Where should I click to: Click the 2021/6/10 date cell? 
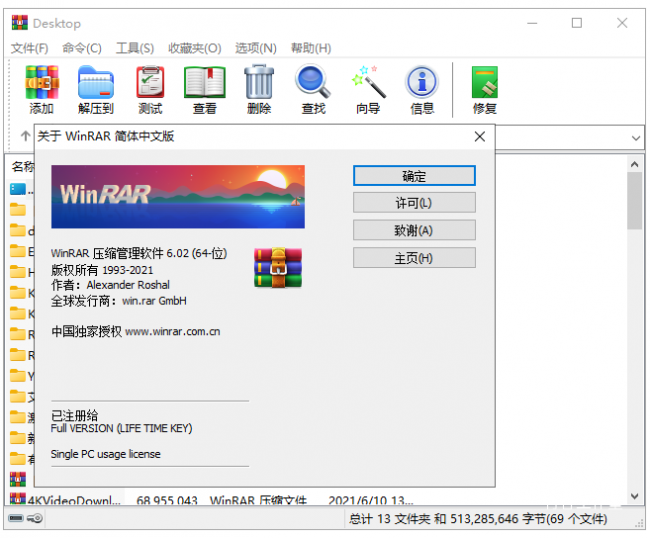coord(370,501)
